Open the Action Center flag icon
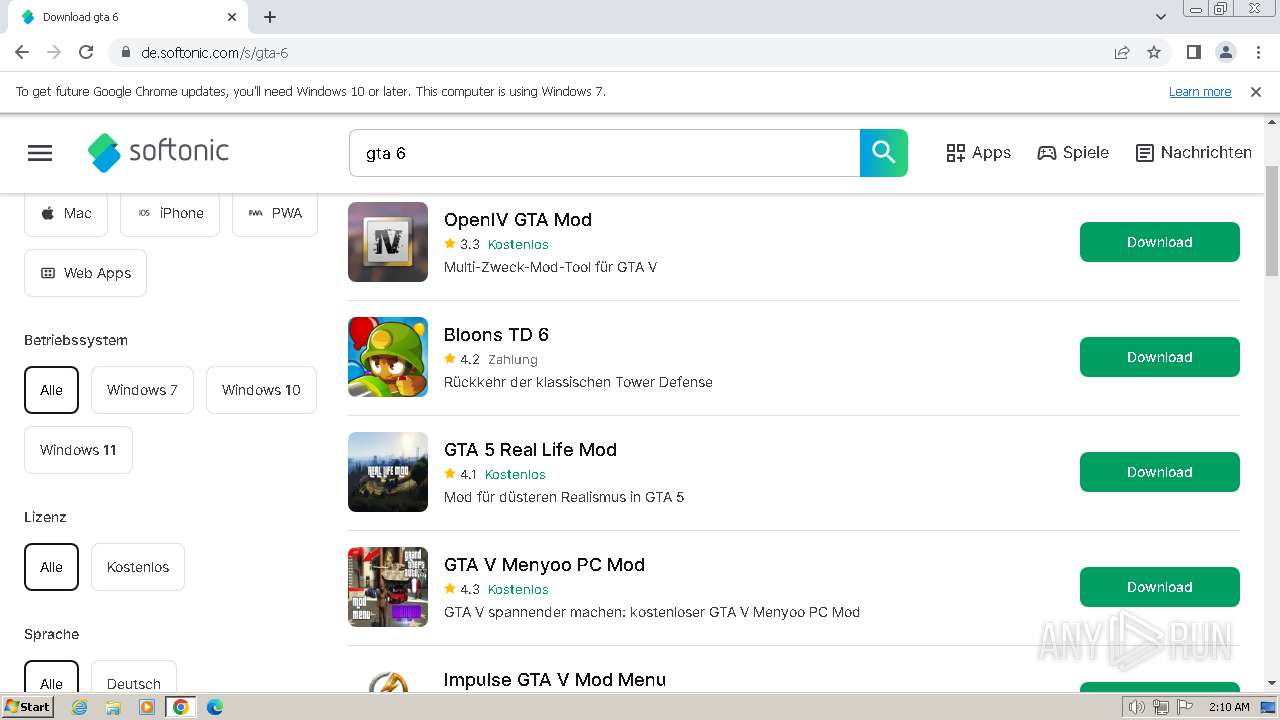 (1185, 707)
